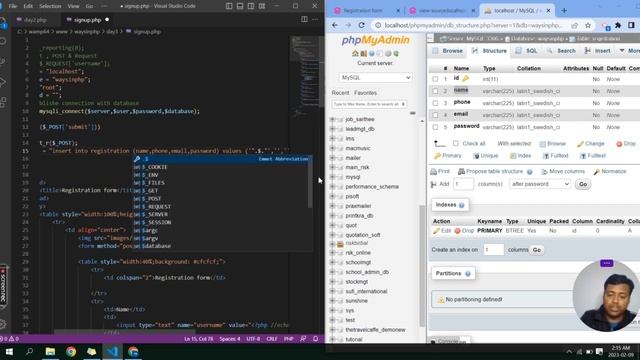Choose $_POST from autocomplete list
This screenshot has height=360, width=640.
point(223,199)
